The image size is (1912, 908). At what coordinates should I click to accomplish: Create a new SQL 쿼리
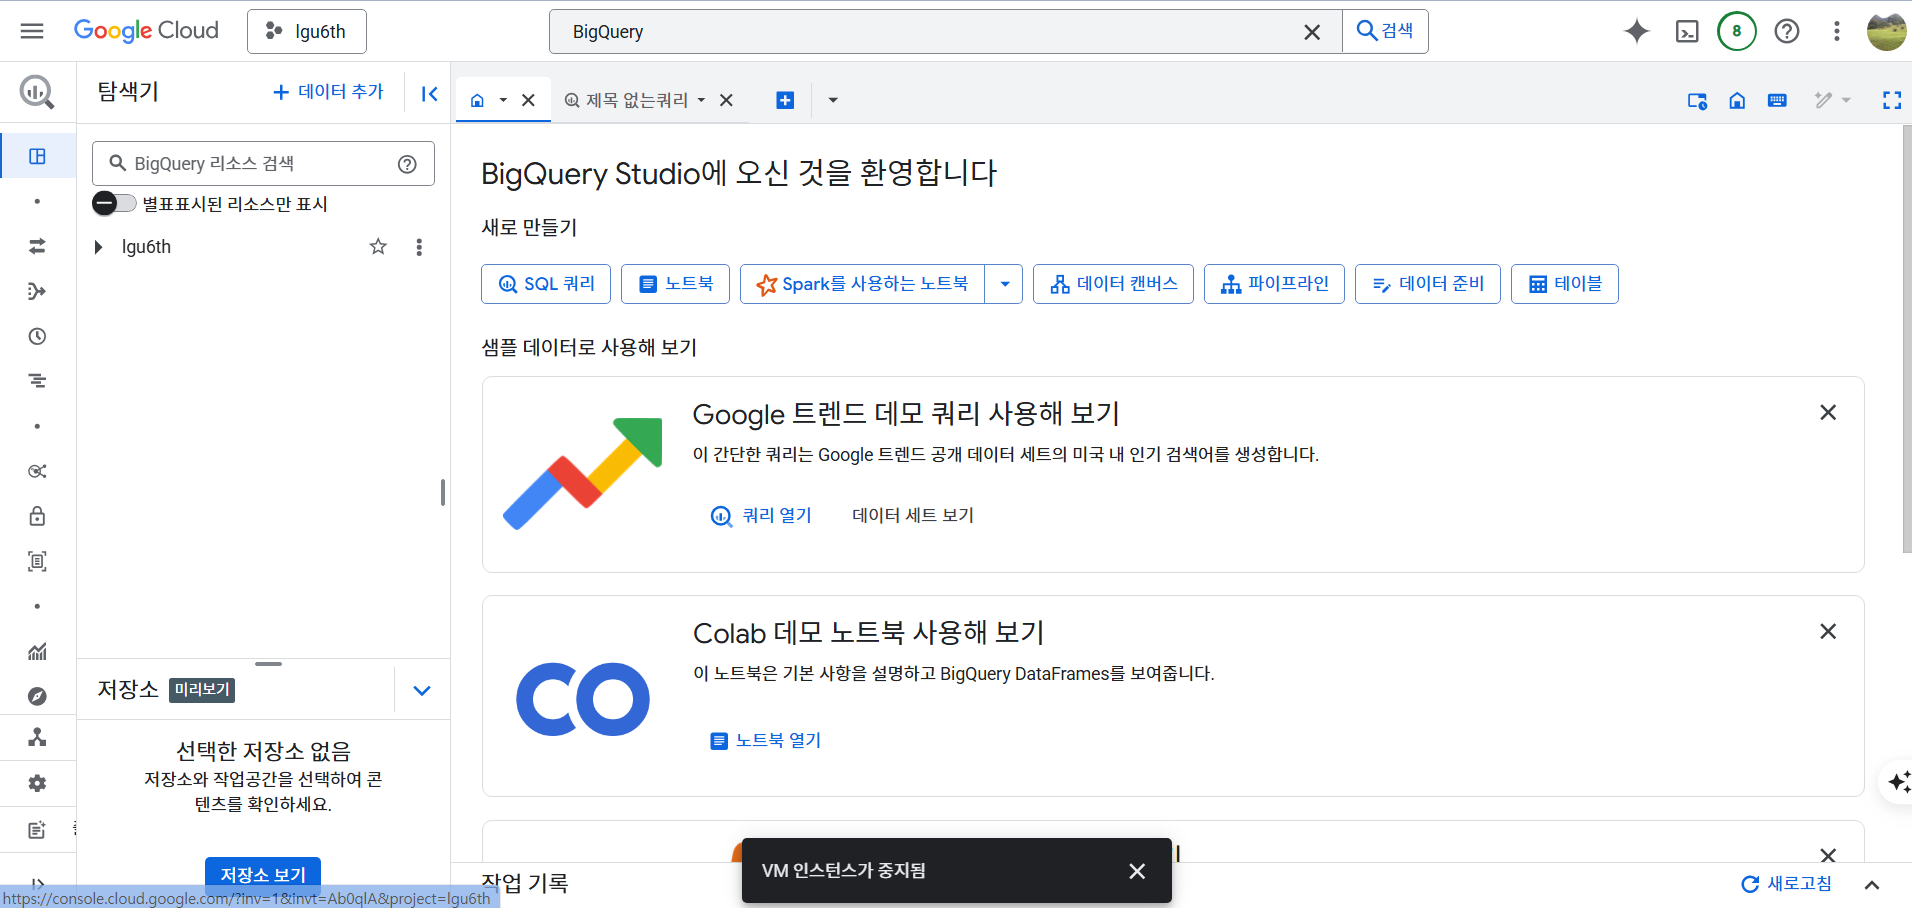coord(546,284)
